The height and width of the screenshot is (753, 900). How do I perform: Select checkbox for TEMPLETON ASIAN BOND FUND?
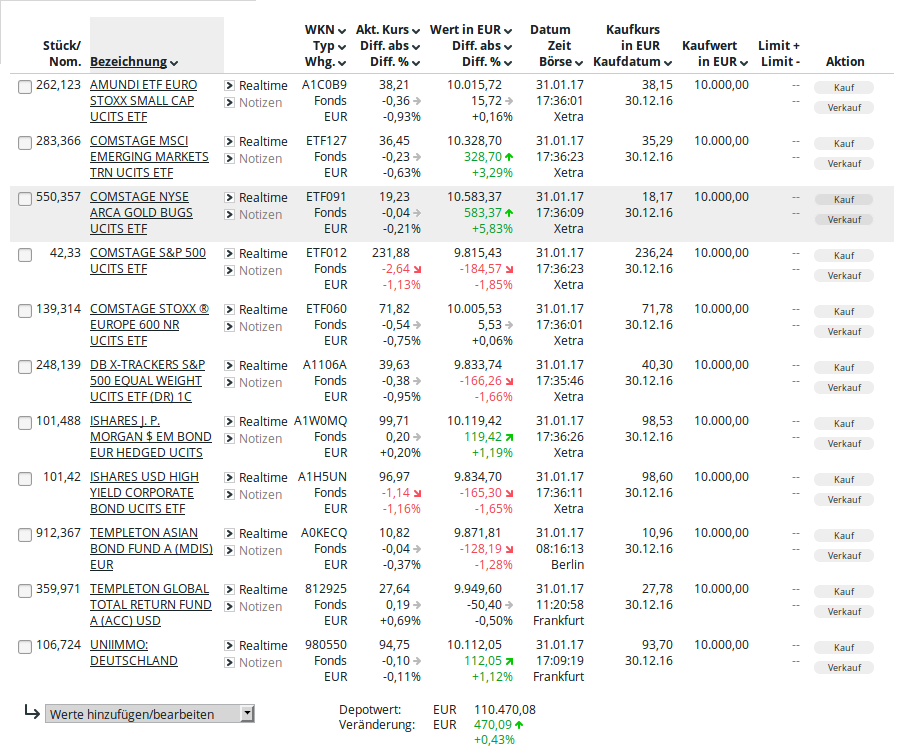click(x=25, y=535)
